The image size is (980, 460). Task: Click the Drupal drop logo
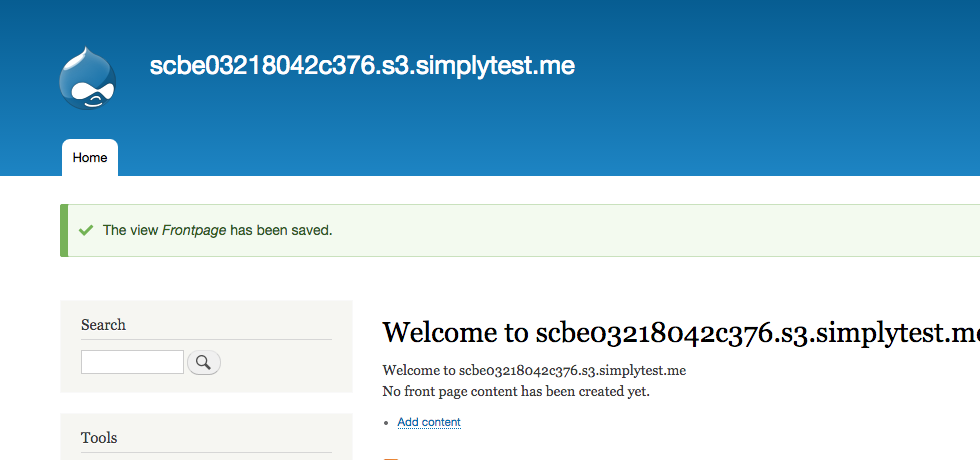pyautogui.click(x=88, y=78)
